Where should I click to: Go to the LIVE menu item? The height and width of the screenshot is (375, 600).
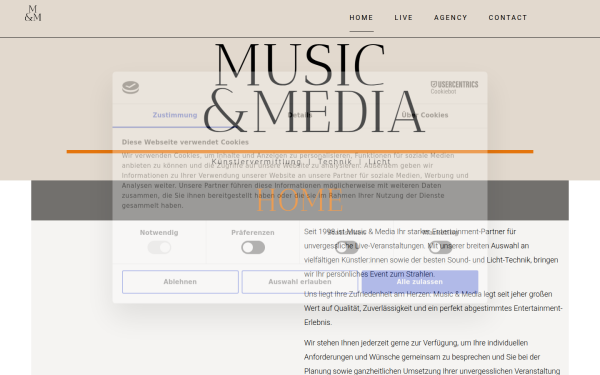click(404, 18)
